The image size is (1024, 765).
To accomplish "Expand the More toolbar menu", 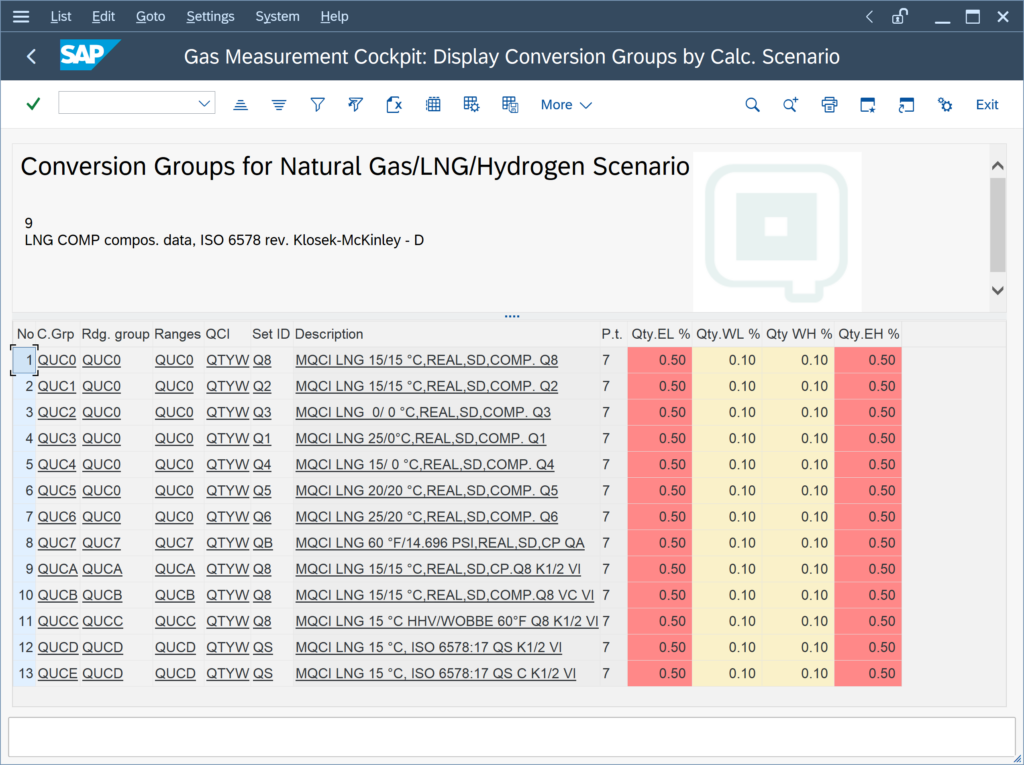I will (566, 105).
